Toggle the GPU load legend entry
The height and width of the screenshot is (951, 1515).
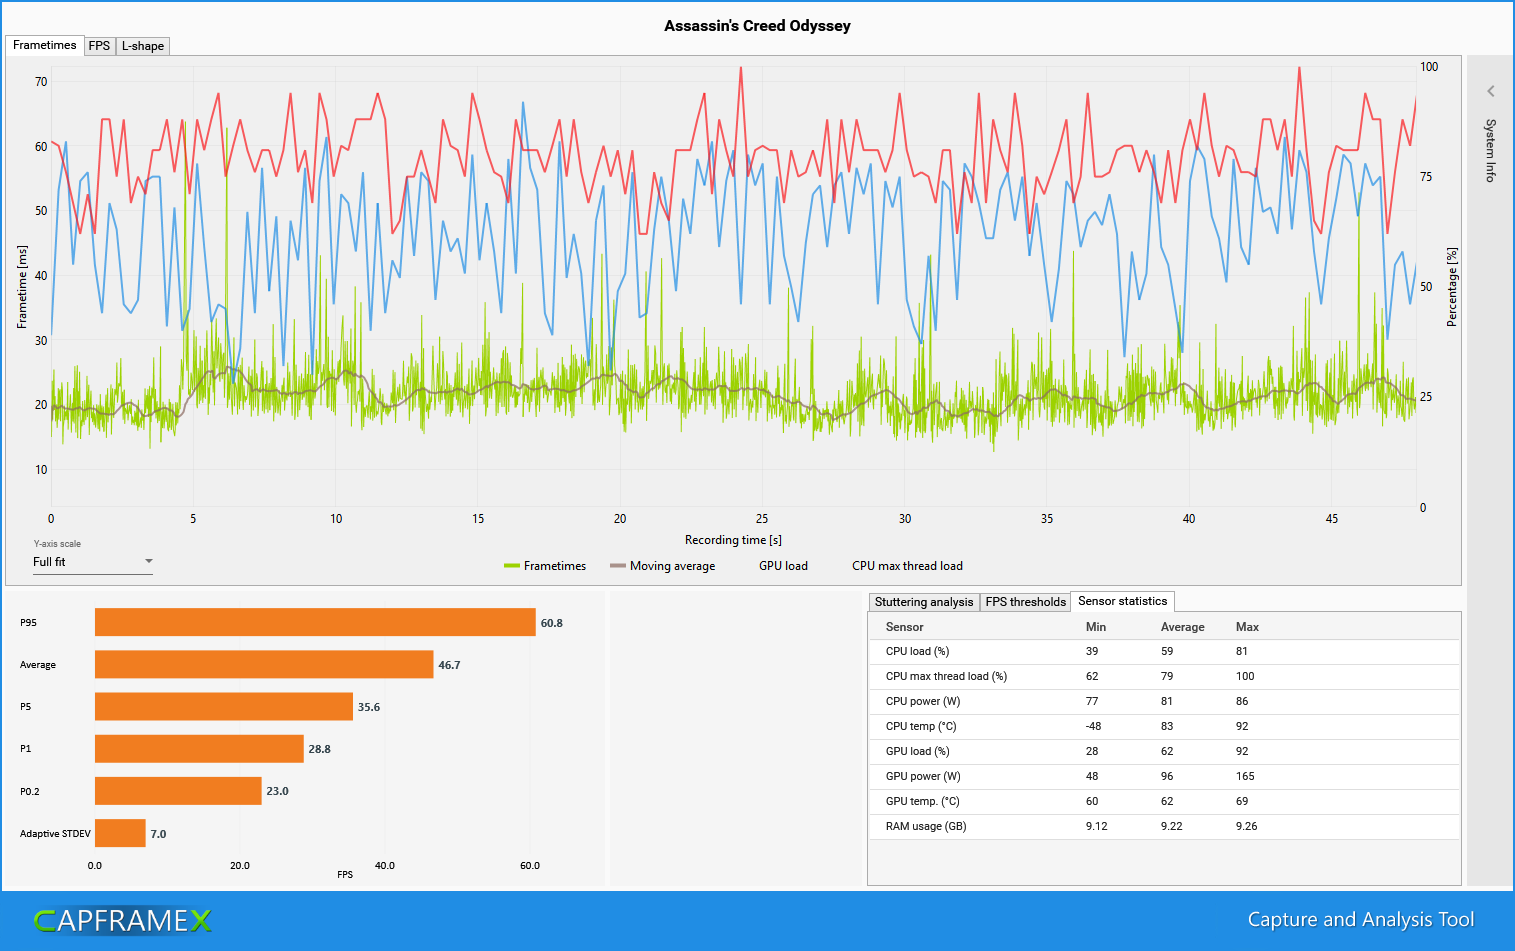[783, 566]
